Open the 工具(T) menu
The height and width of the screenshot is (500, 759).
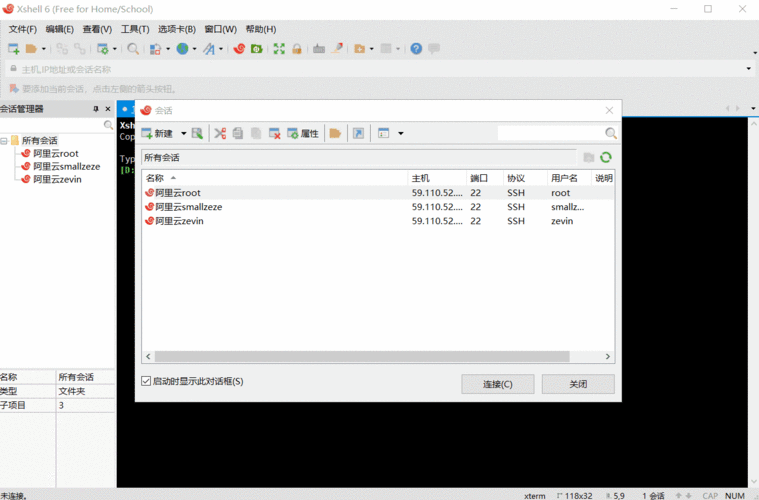tap(135, 29)
